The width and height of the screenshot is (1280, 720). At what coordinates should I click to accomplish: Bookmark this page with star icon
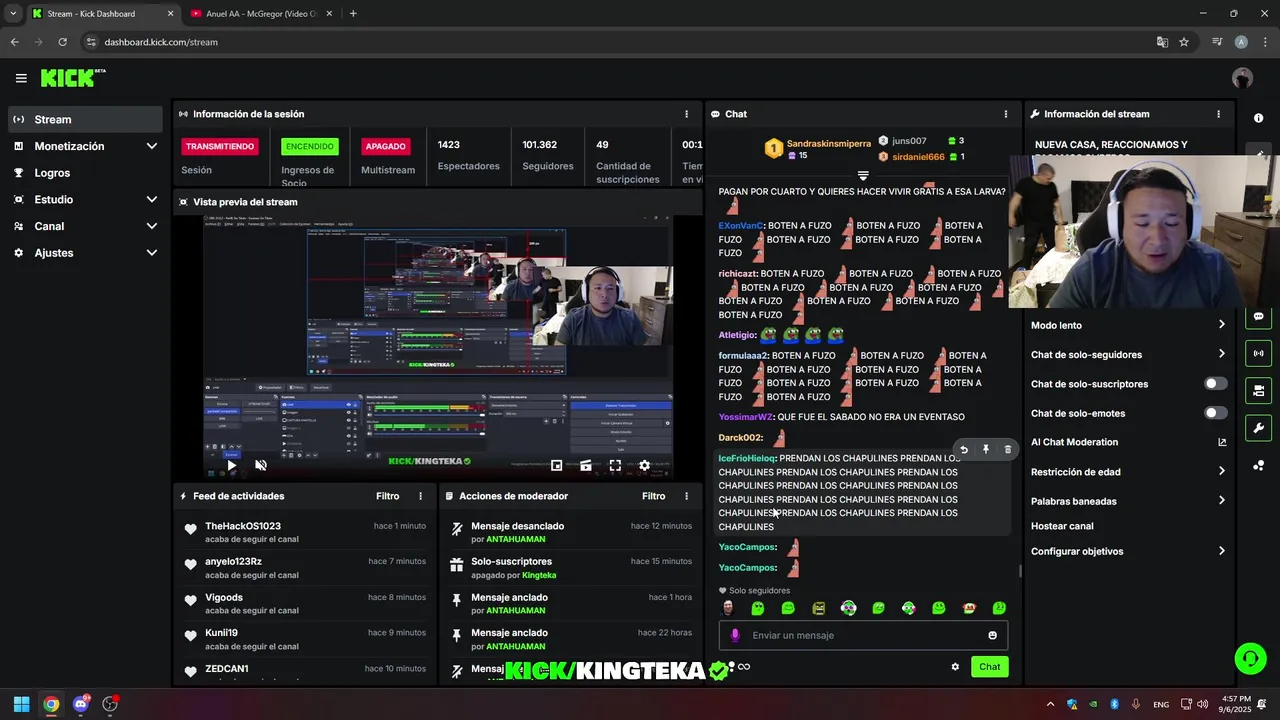pos(1184,42)
